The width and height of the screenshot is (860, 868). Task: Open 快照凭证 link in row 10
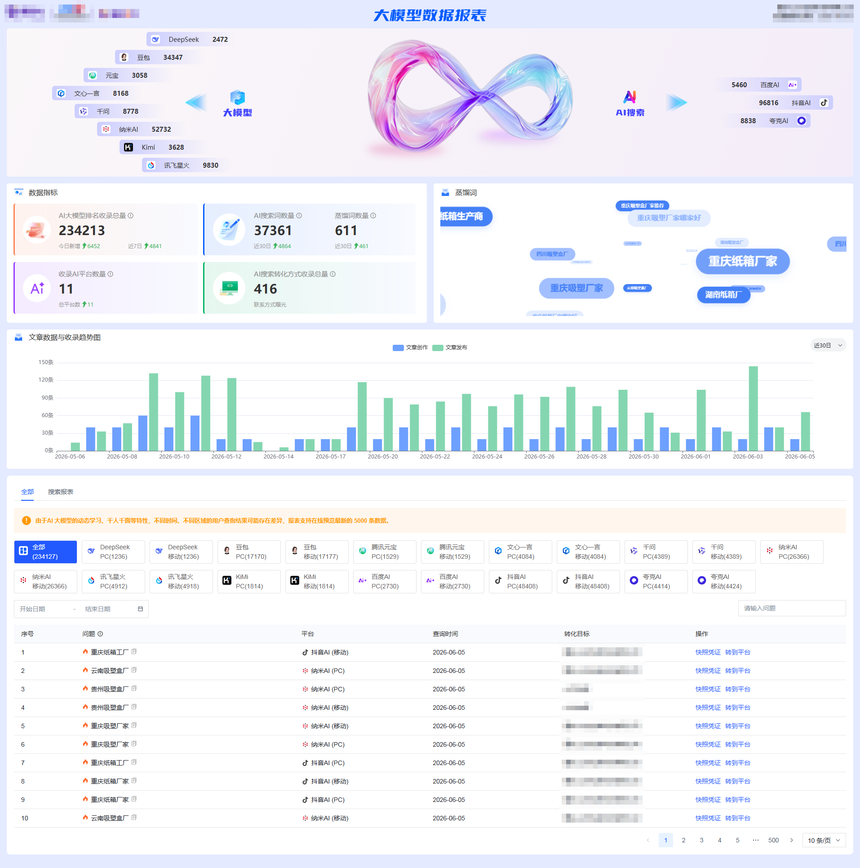click(708, 818)
